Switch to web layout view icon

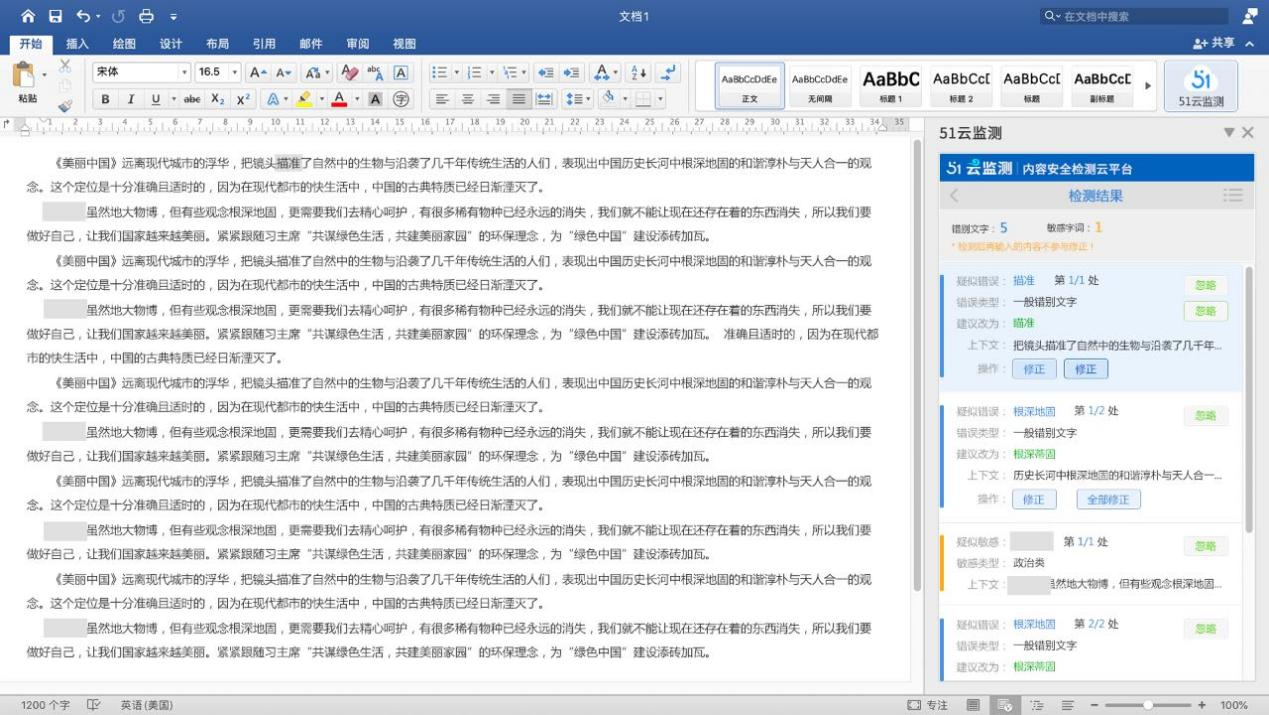1005,705
